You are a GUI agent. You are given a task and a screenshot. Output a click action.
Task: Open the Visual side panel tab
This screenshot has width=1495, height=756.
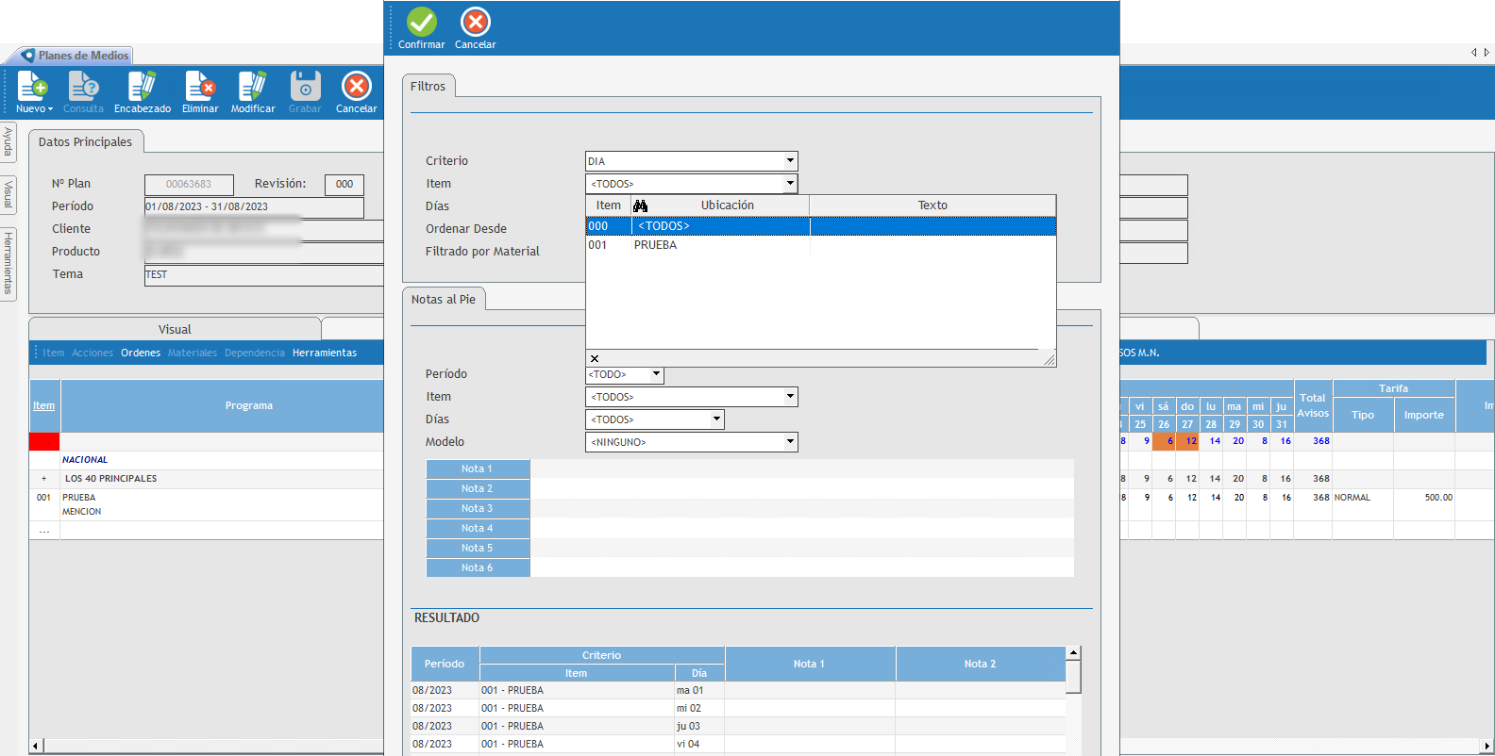(8, 195)
